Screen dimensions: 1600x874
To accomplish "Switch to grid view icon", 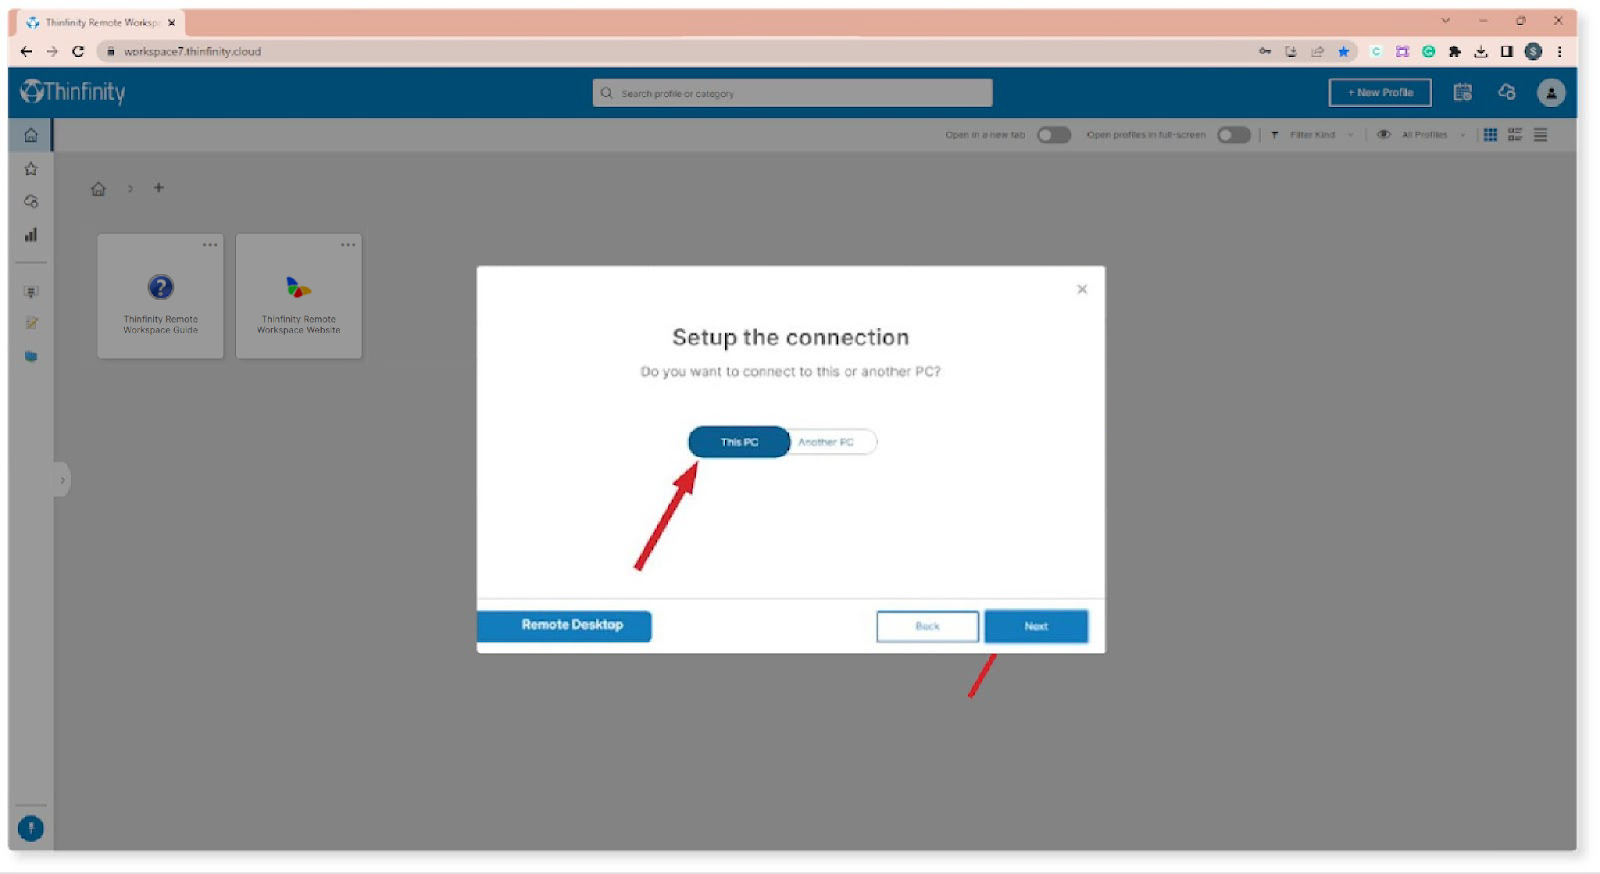I will tap(1490, 135).
